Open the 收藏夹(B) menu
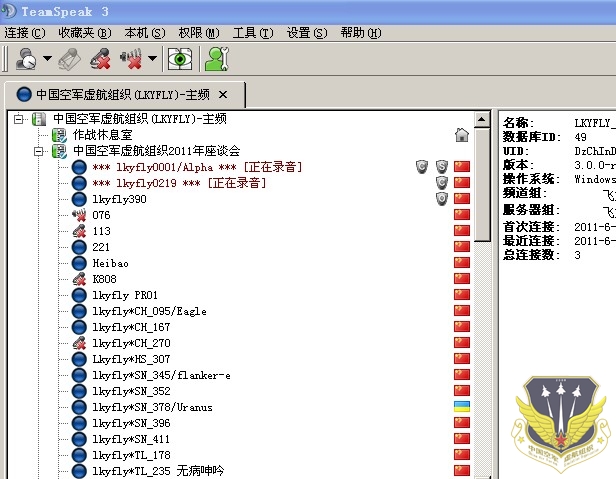 pyautogui.click(x=85, y=33)
